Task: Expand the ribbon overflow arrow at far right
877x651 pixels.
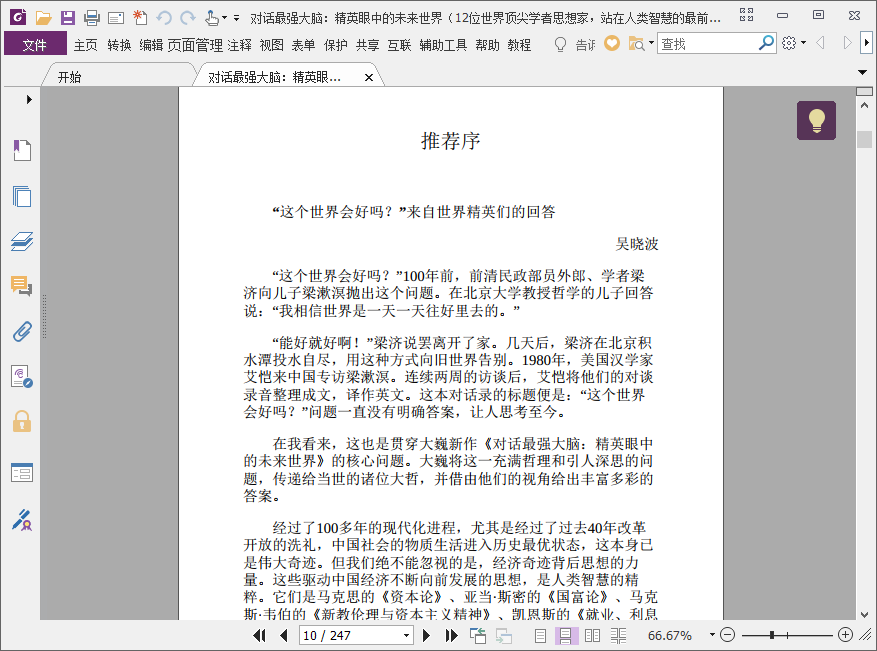Action: [x=866, y=43]
